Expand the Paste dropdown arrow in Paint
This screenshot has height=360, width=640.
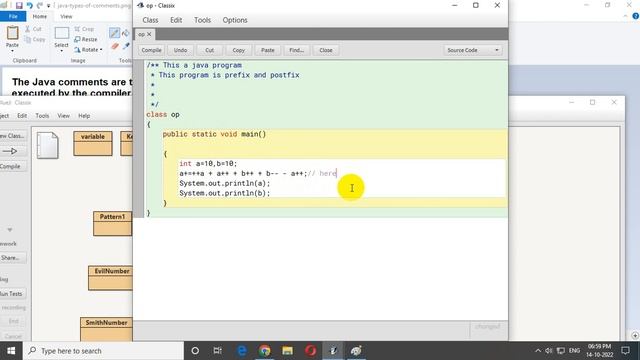pos(12,51)
